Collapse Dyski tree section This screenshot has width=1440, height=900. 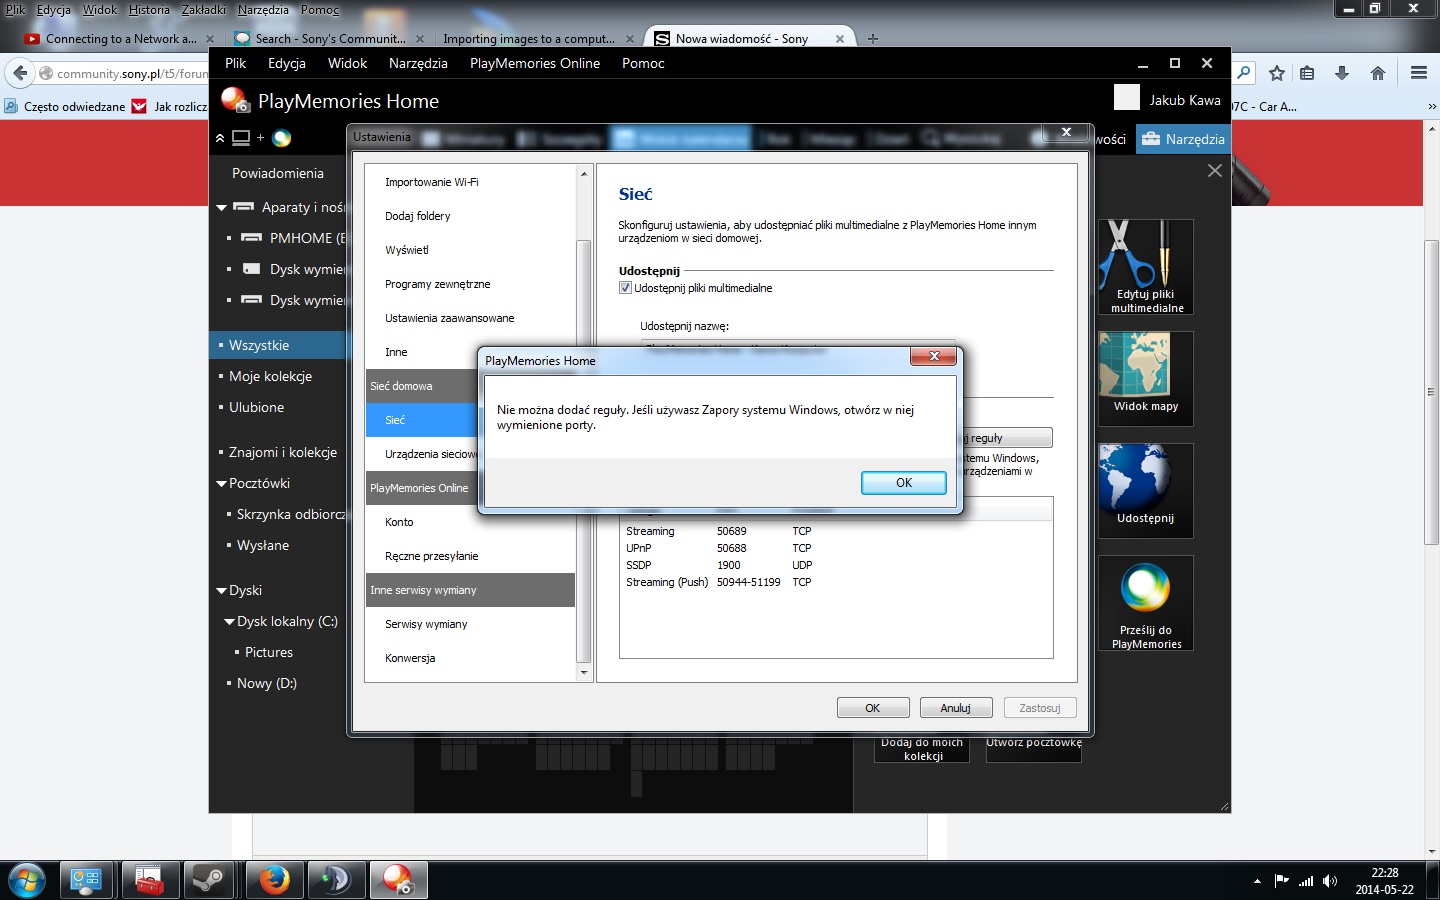point(222,591)
